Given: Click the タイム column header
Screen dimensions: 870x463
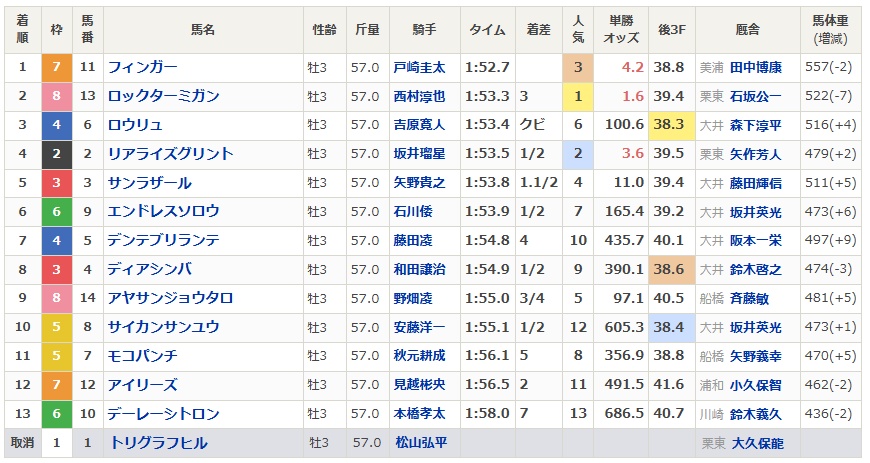Looking at the screenshot, I should coord(487,30).
